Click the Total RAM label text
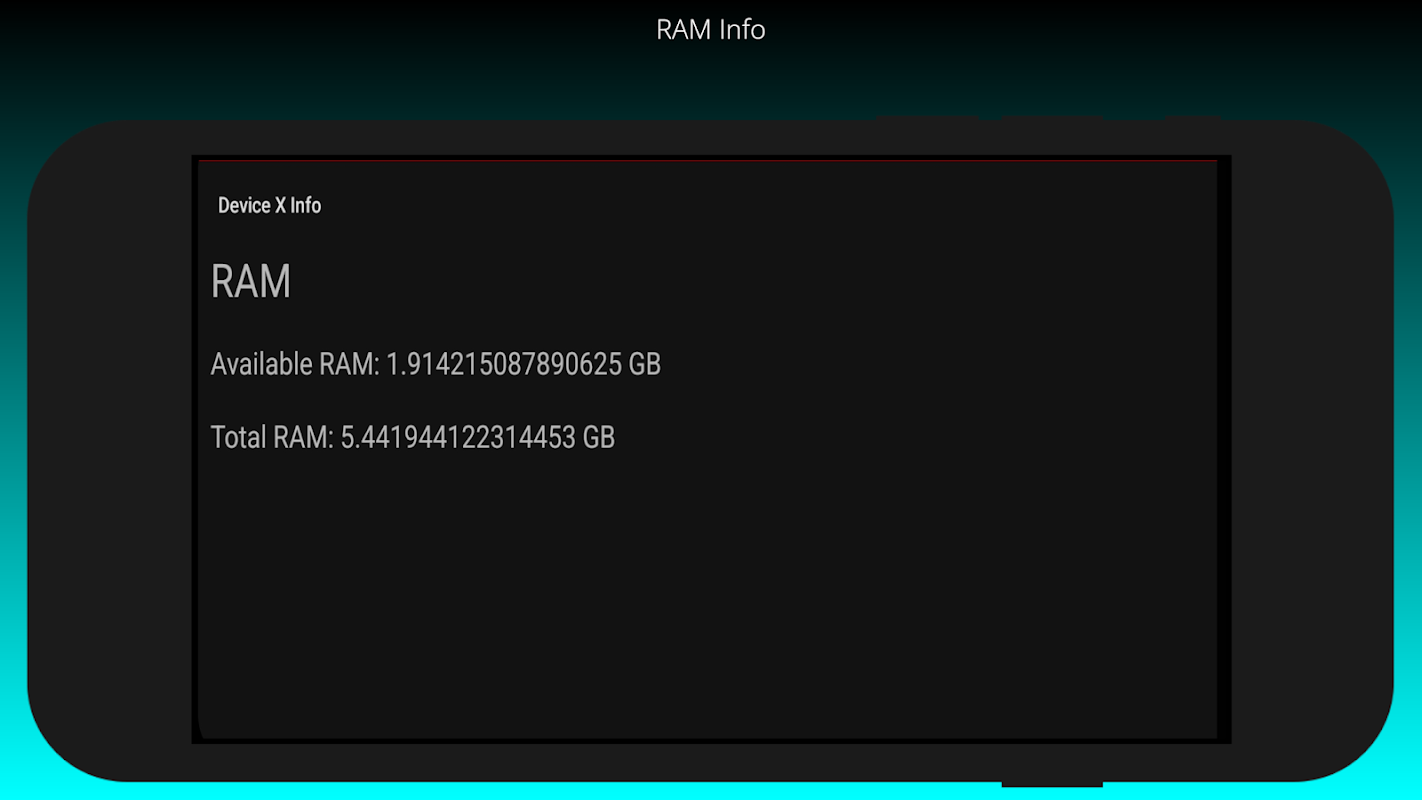 (272, 437)
